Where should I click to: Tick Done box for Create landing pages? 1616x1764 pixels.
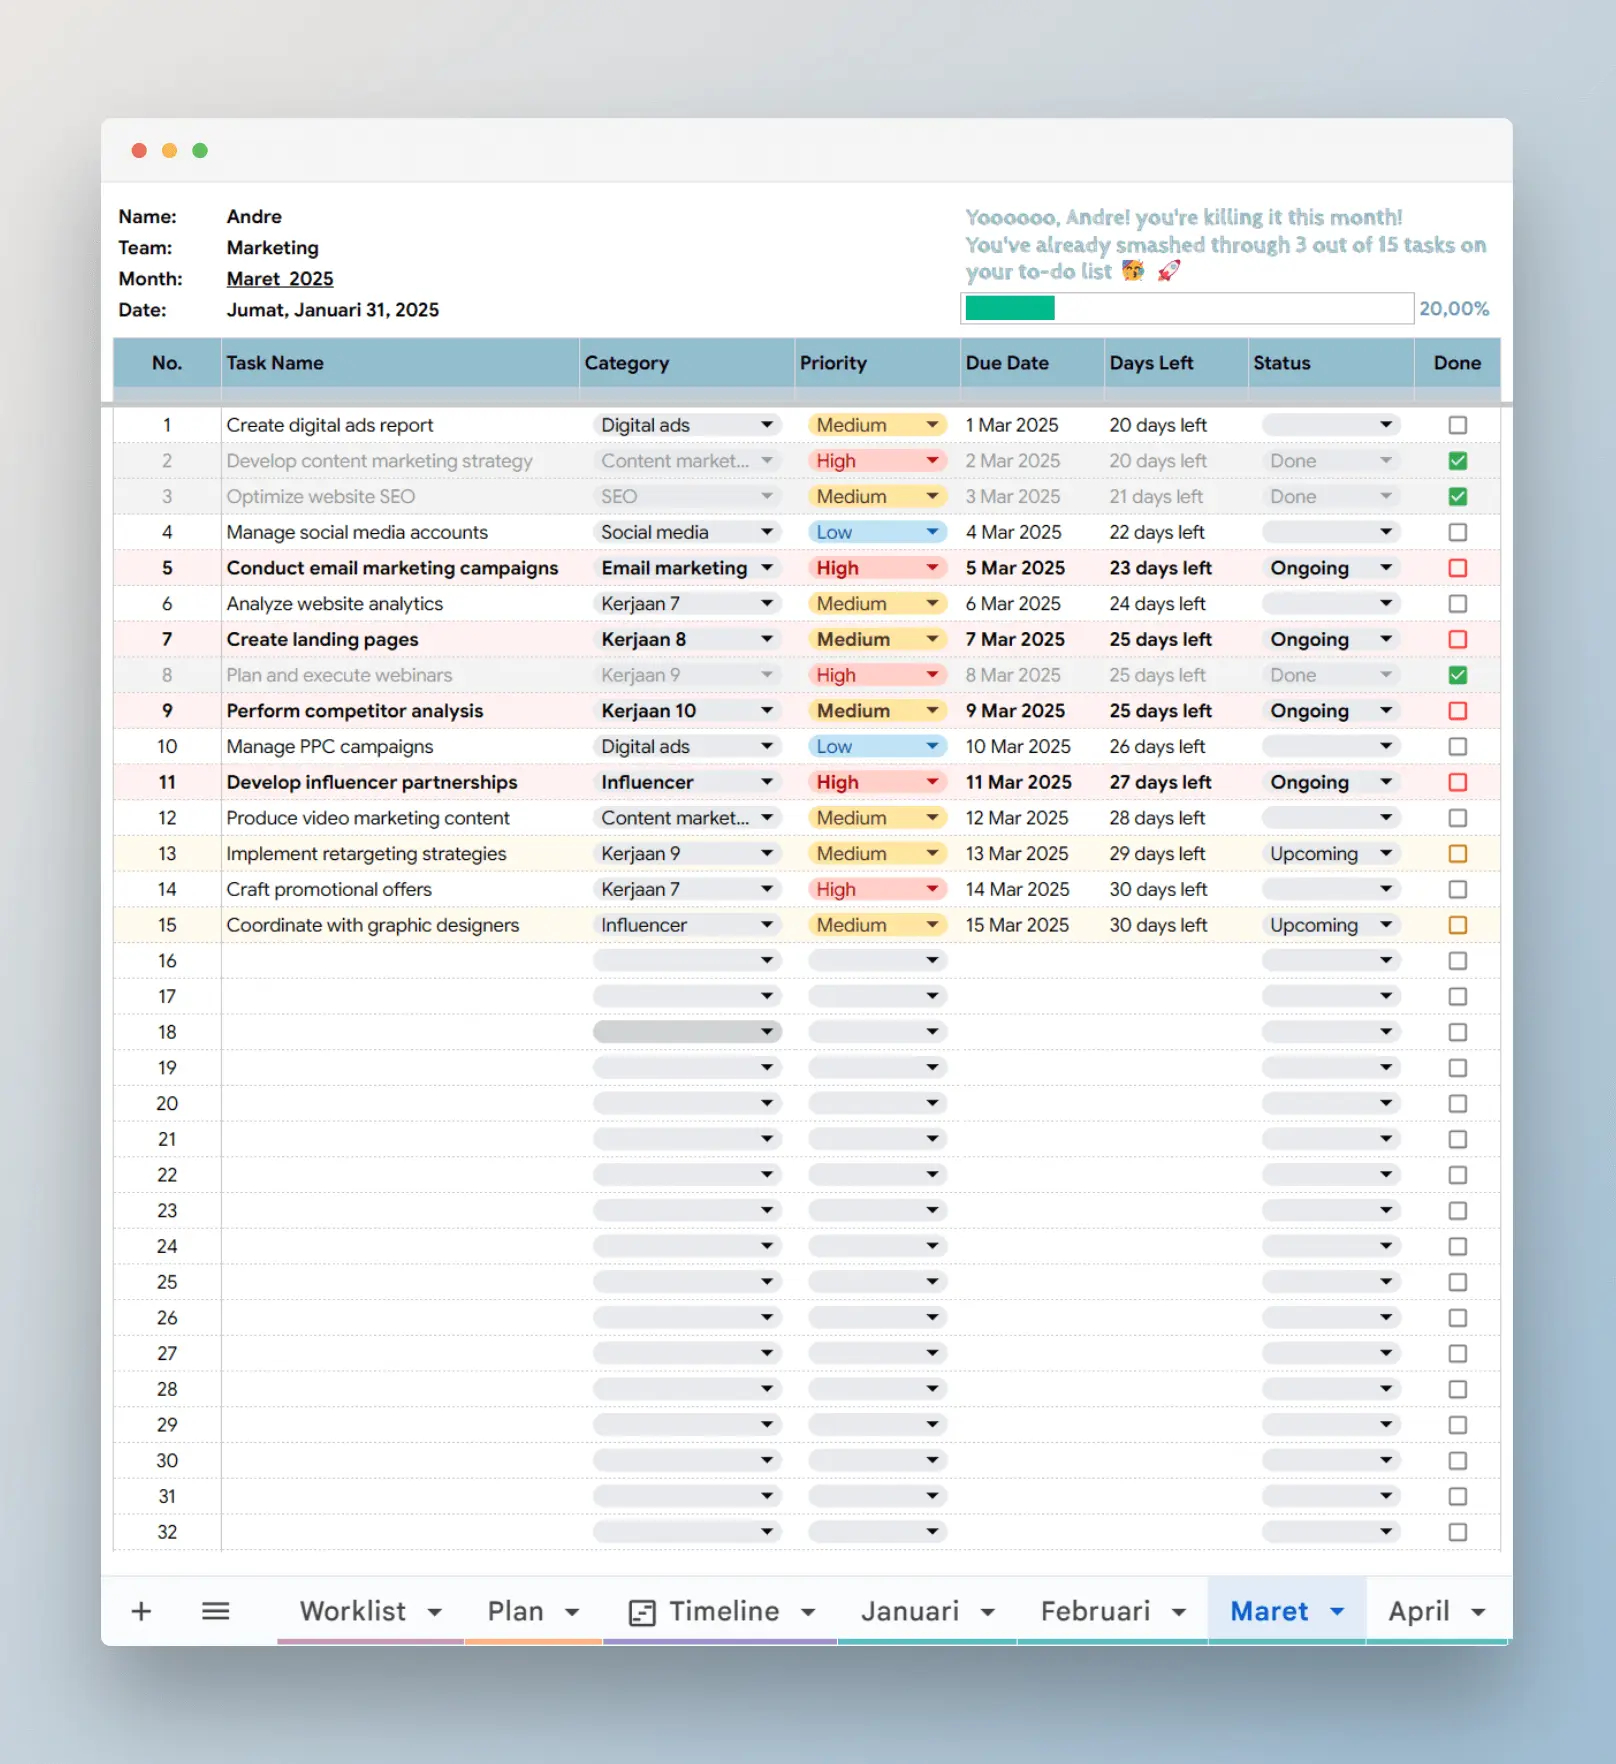click(1458, 639)
